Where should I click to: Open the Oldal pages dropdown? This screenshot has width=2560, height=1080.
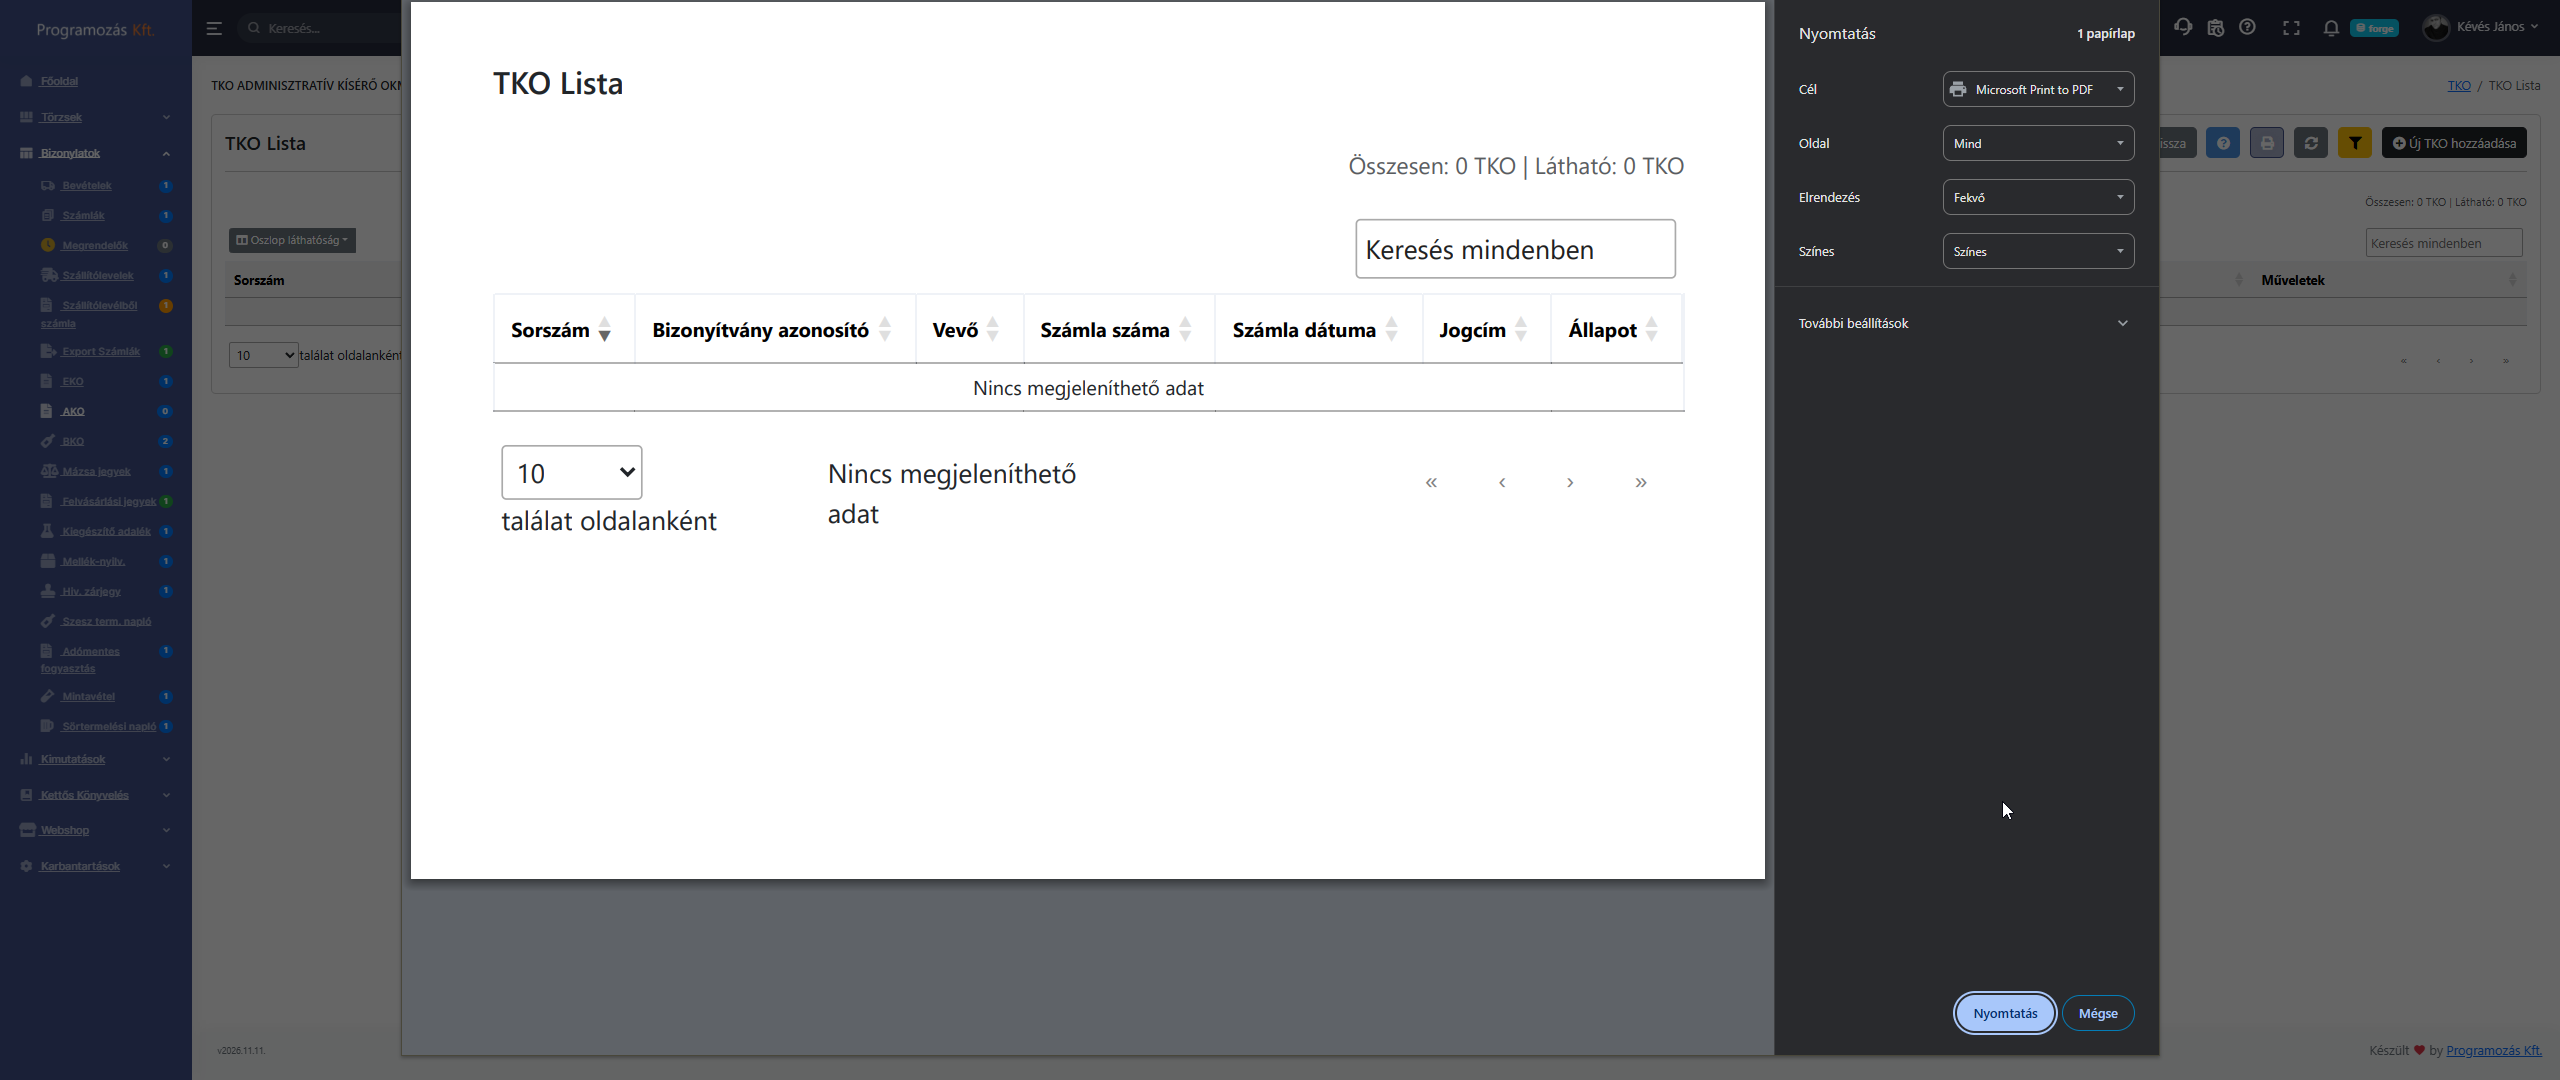point(2038,143)
